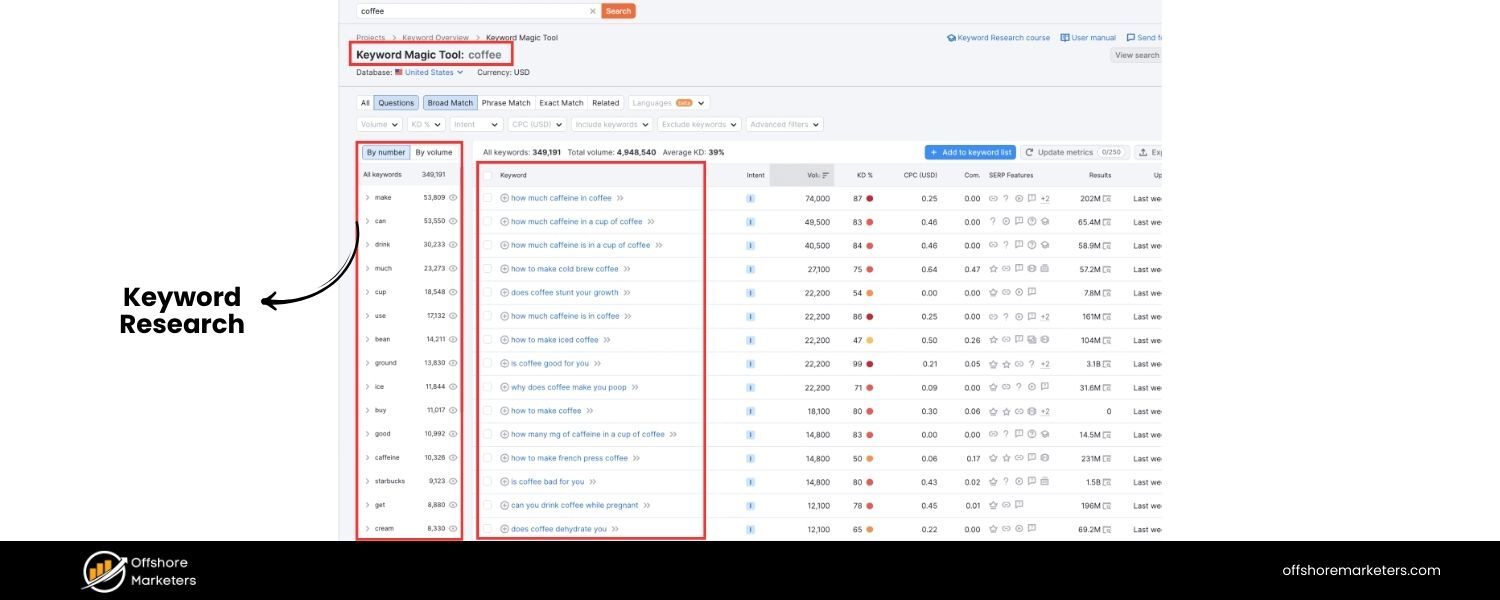1500x600 pixels.
Task: Switch to the Phrase Match tab
Action: [506, 102]
